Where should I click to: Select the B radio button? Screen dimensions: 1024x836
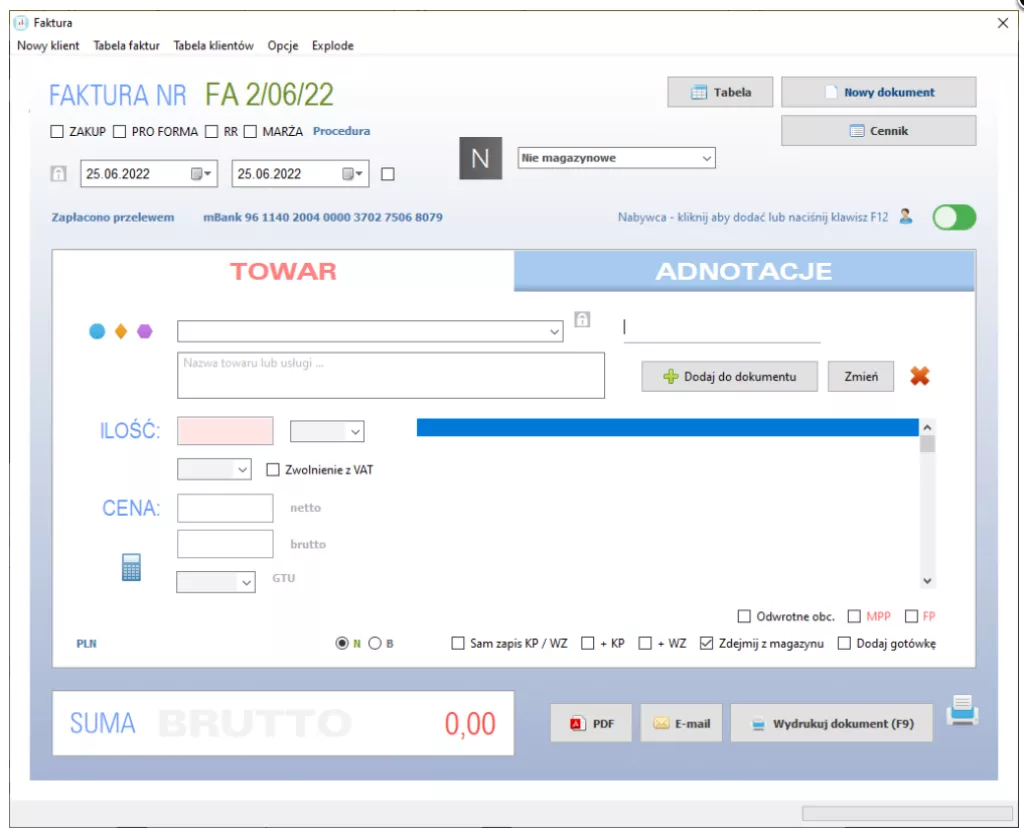click(x=375, y=643)
